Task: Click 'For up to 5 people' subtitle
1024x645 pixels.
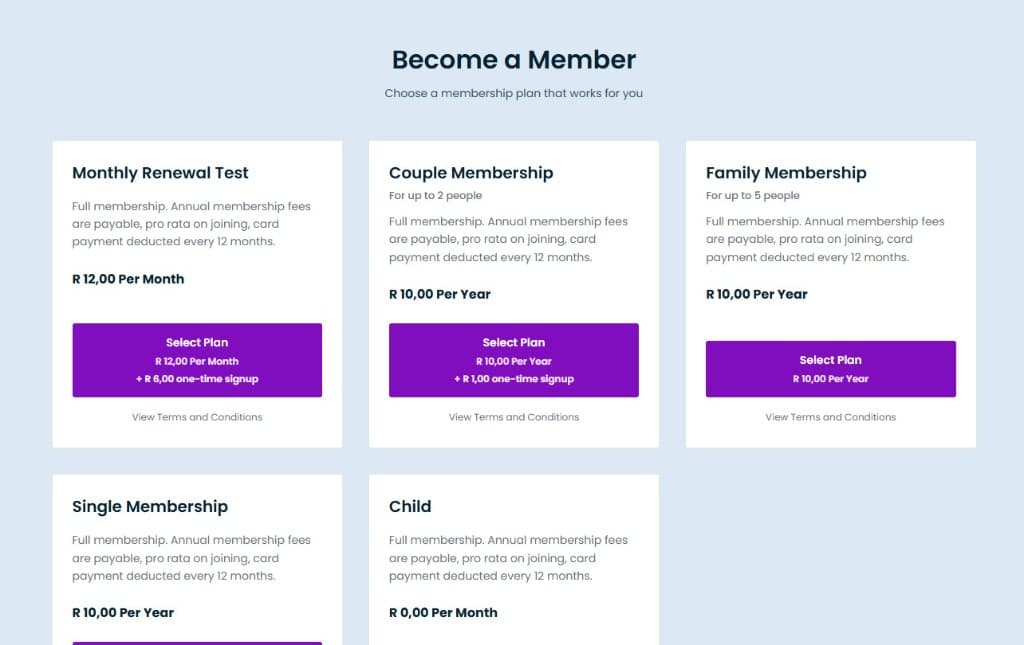Action: [x=752, y=196]
